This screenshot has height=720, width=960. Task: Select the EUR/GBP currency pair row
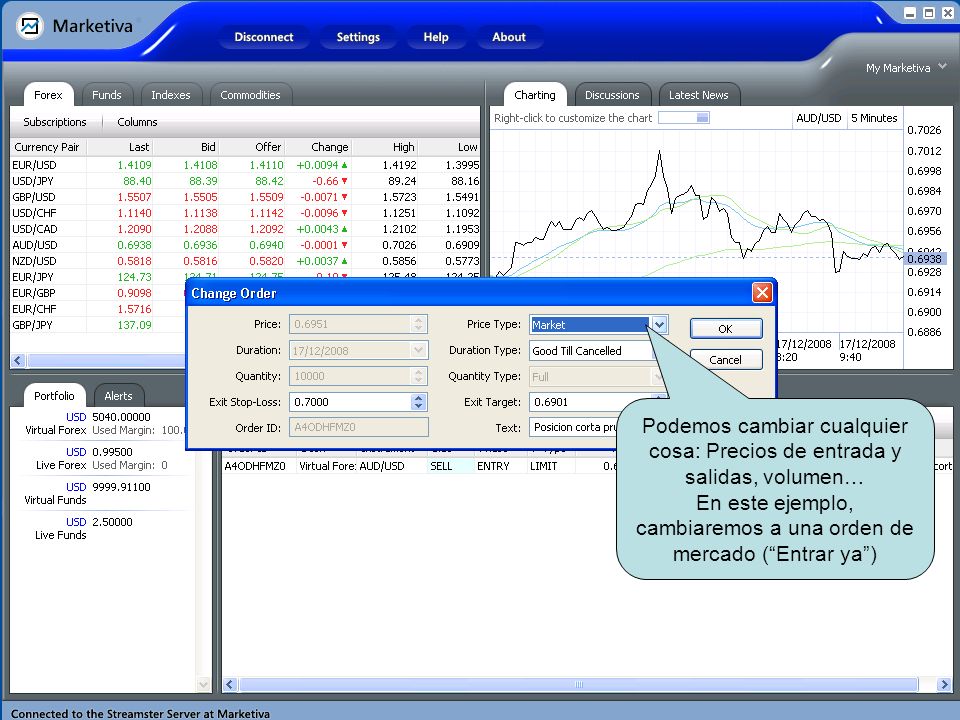98,293
